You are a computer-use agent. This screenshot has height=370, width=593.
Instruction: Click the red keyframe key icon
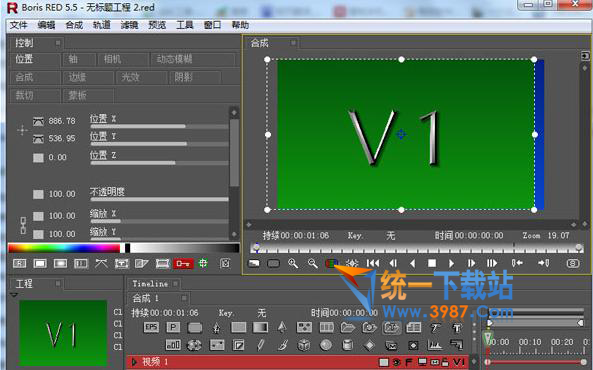pyautogui.click(x=183, y=263)
